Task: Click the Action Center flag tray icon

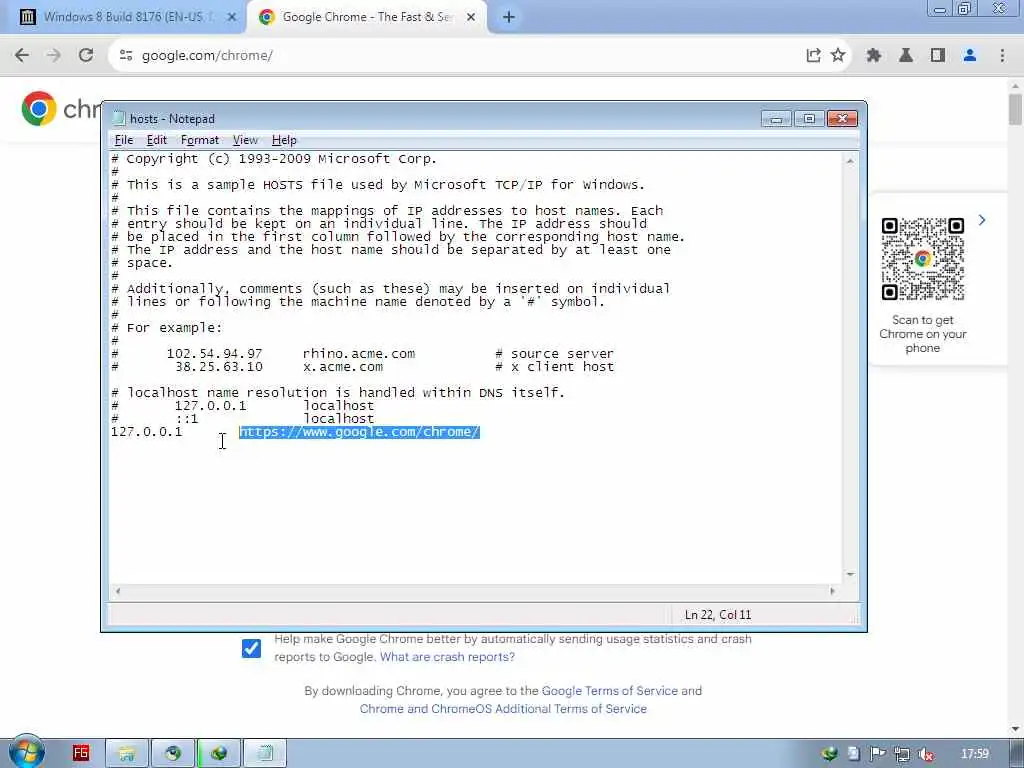Action: (878, 754)
